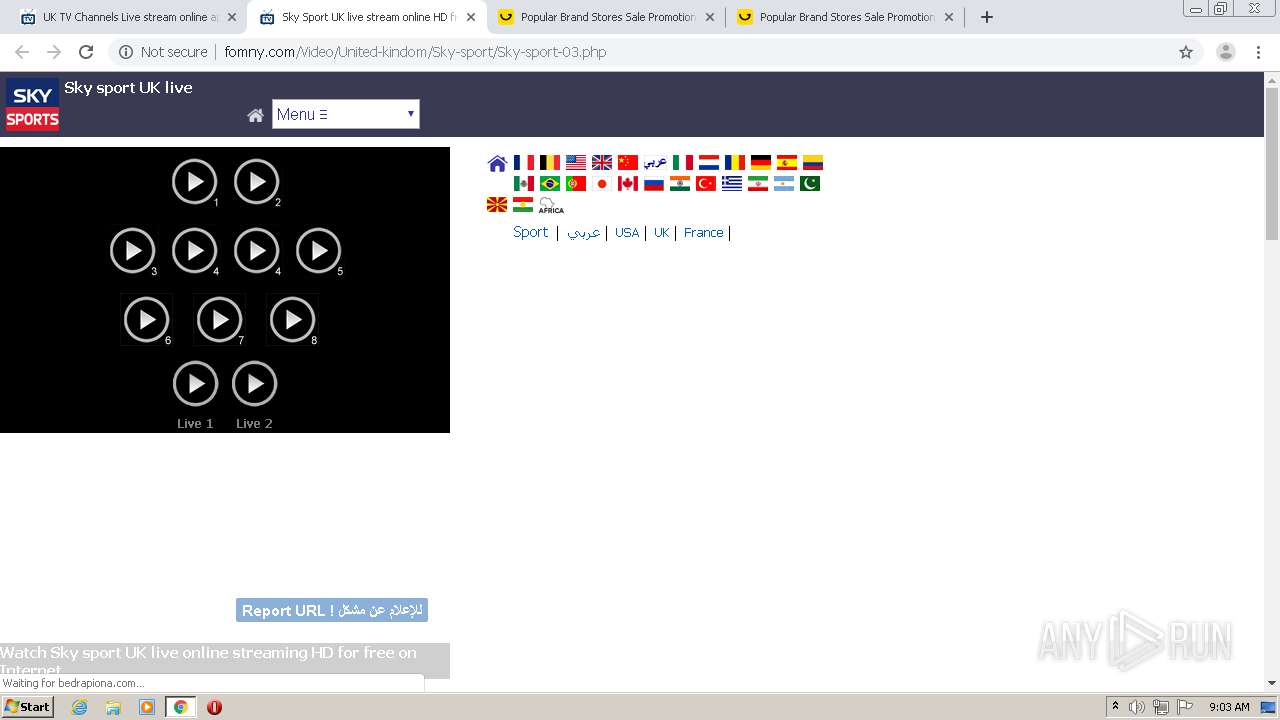Launch Internet Explorer from the taskbar
Screen dimensions: 1280x720
80,707
